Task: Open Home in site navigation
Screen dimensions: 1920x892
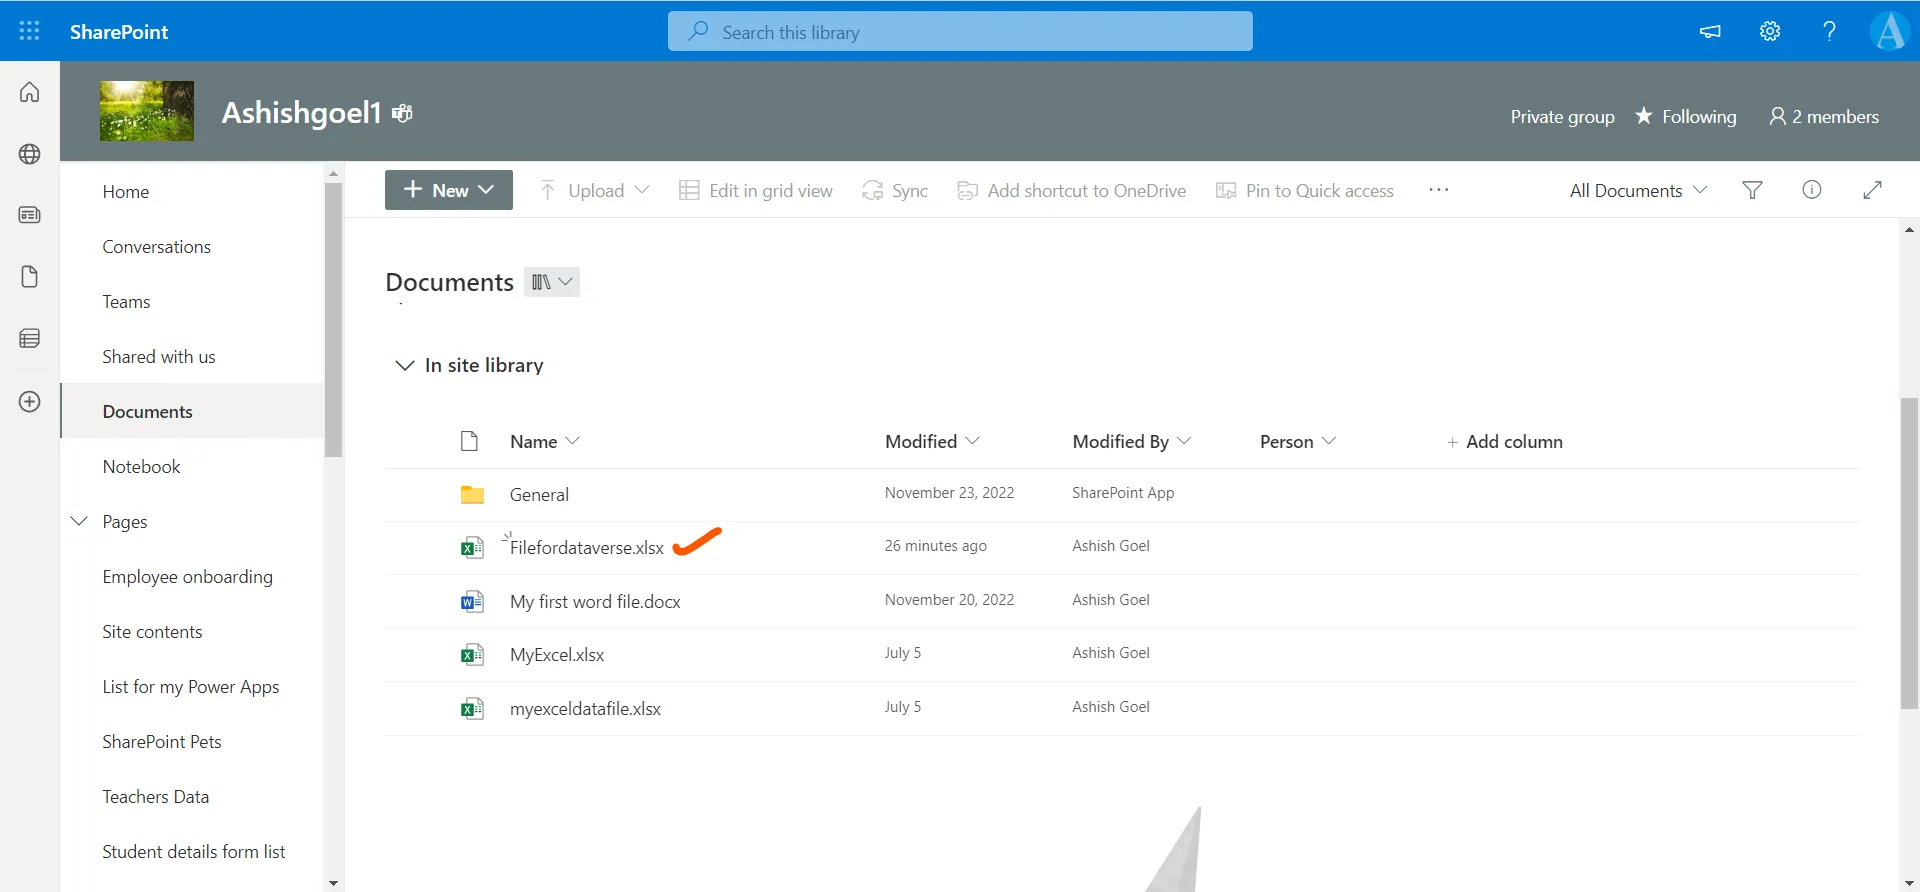Action: point(126,191)
